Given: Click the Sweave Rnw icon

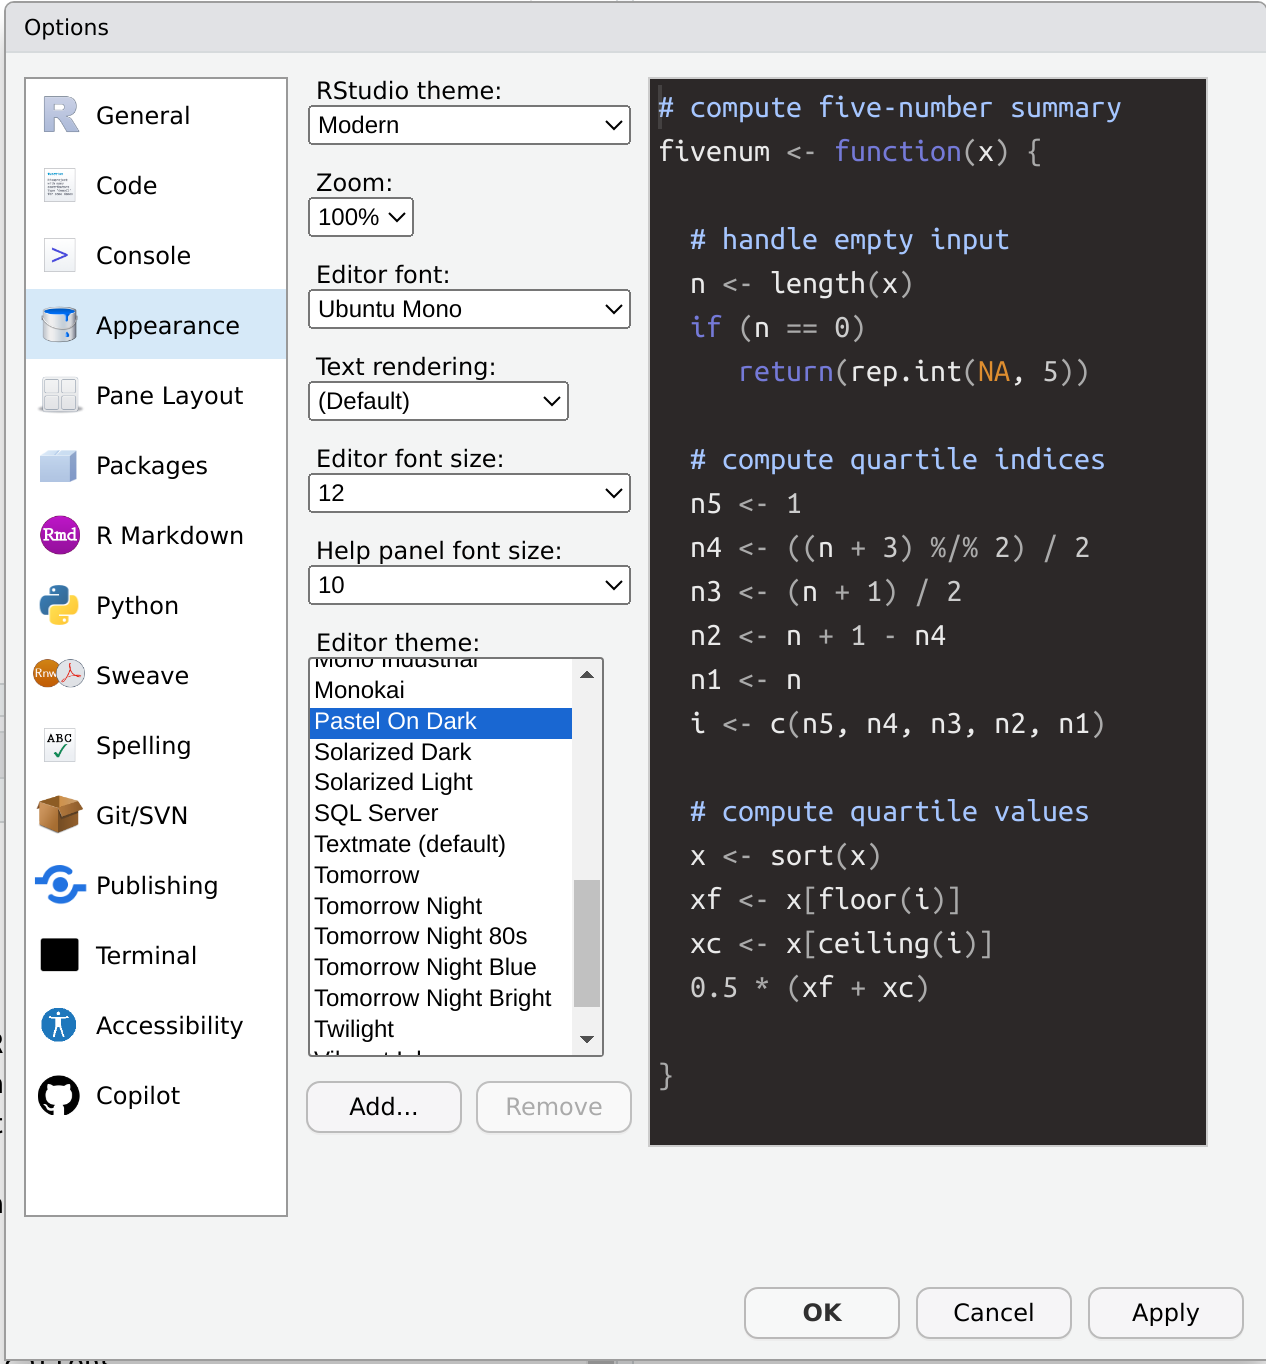Looking at the screenshot, I should click(59, 675).
